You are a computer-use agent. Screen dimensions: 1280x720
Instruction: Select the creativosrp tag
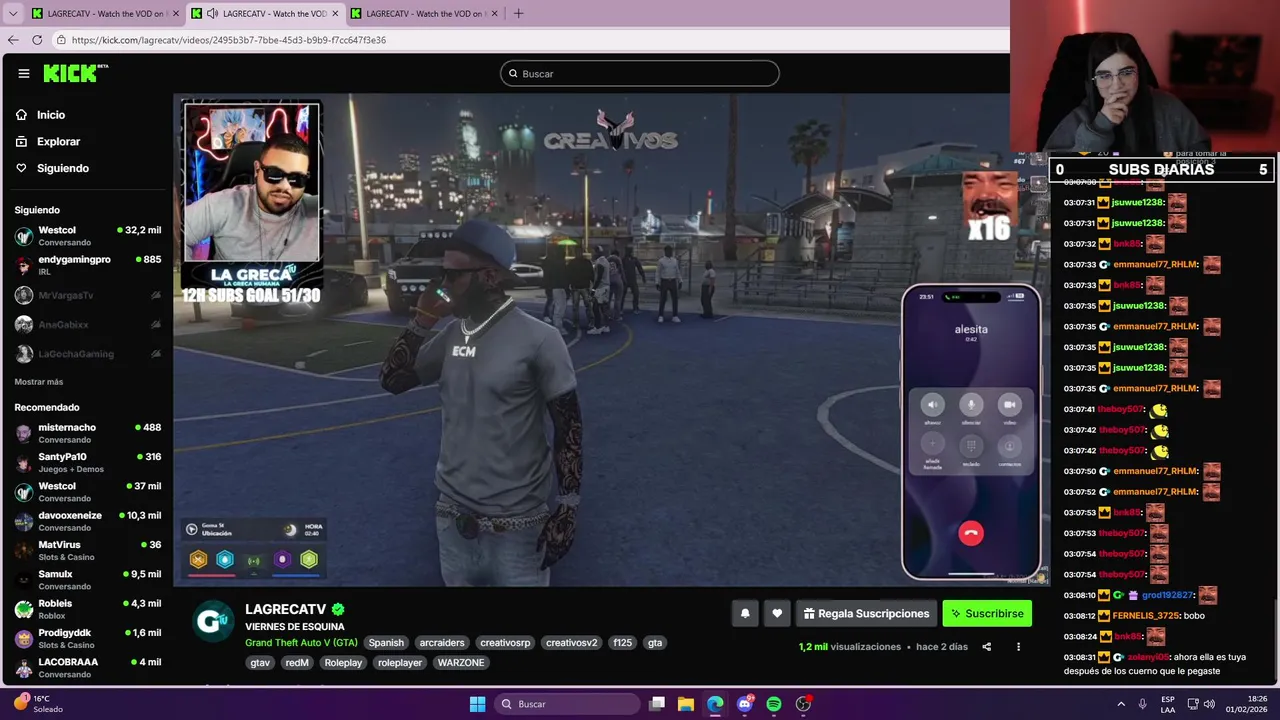505,643
